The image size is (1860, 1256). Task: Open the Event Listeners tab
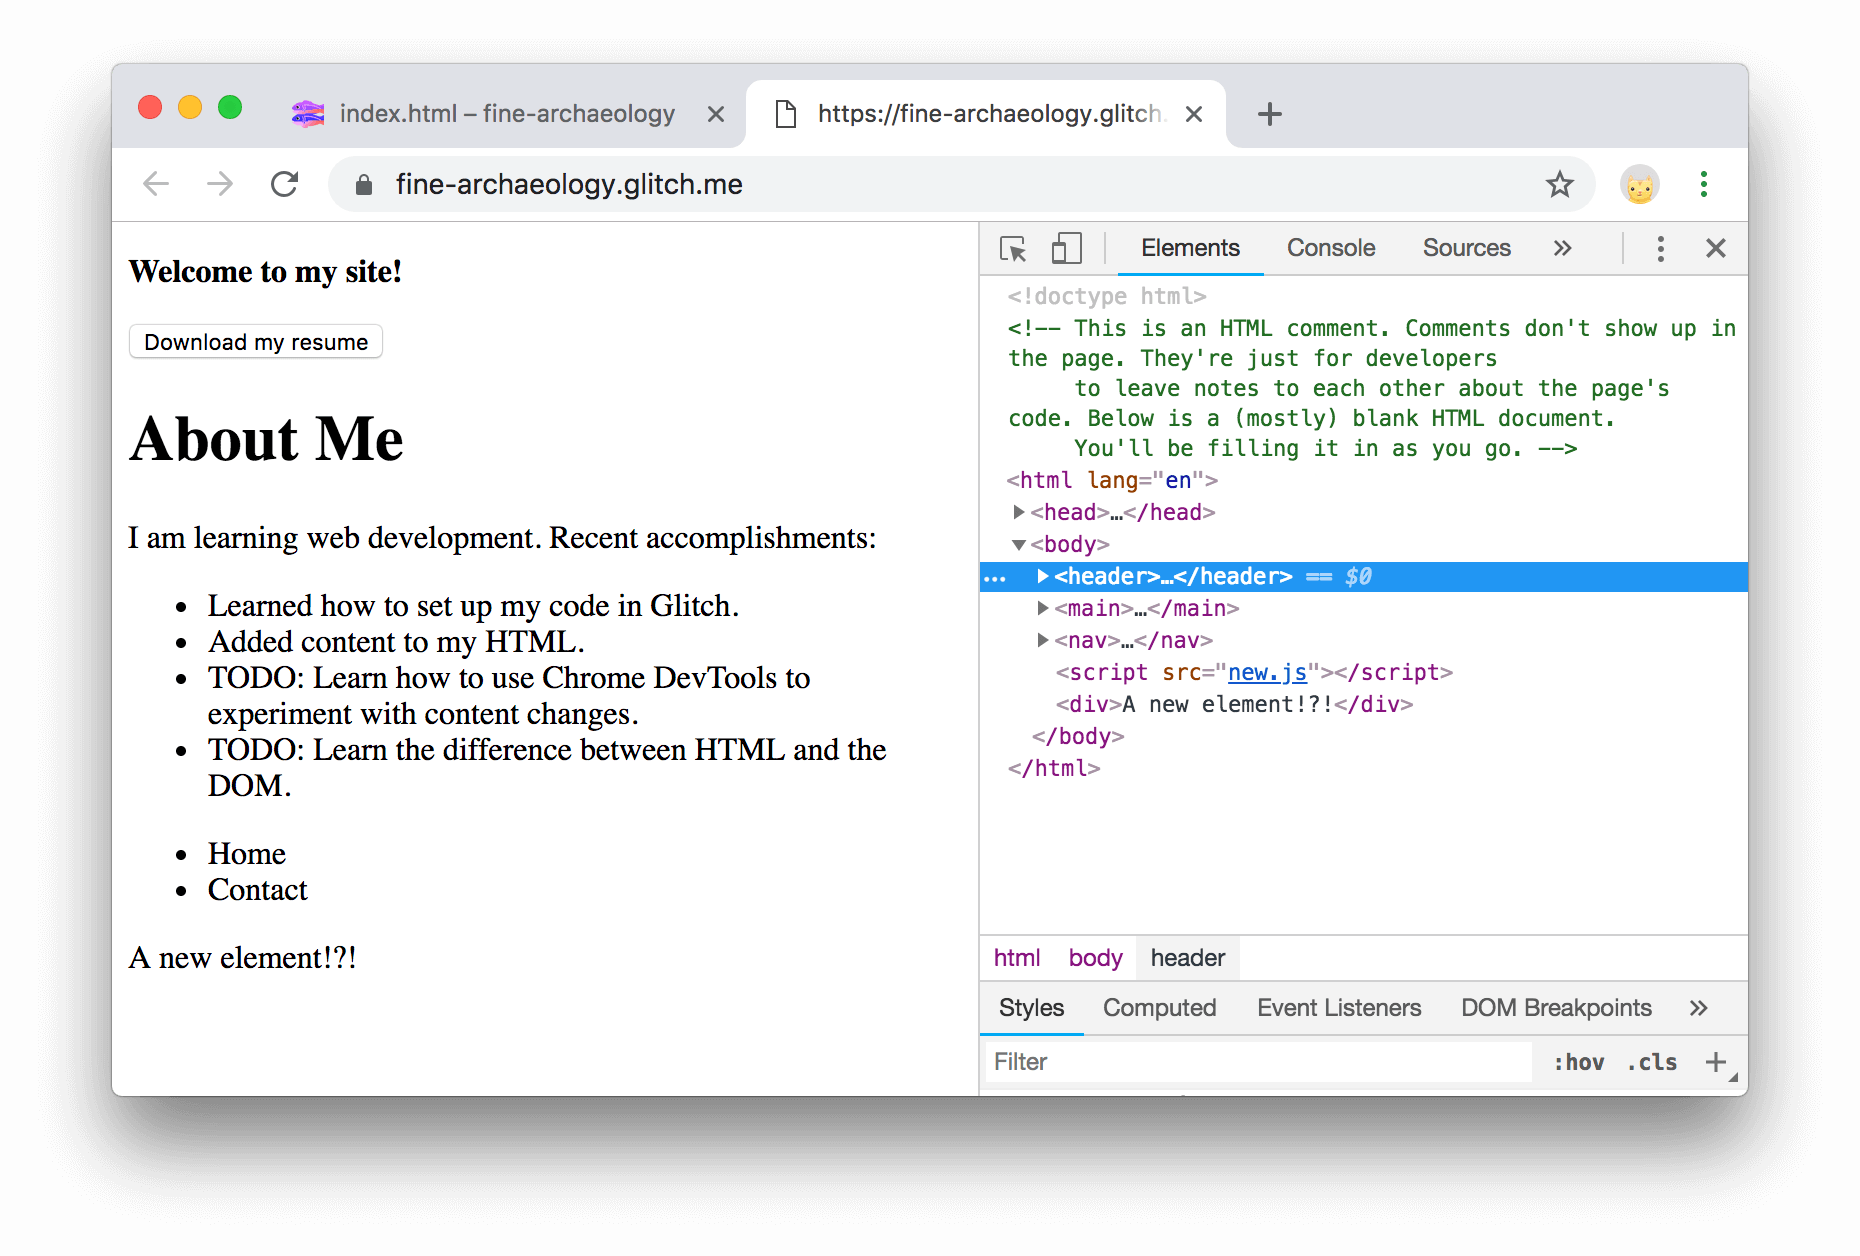click(1339, 1008)
